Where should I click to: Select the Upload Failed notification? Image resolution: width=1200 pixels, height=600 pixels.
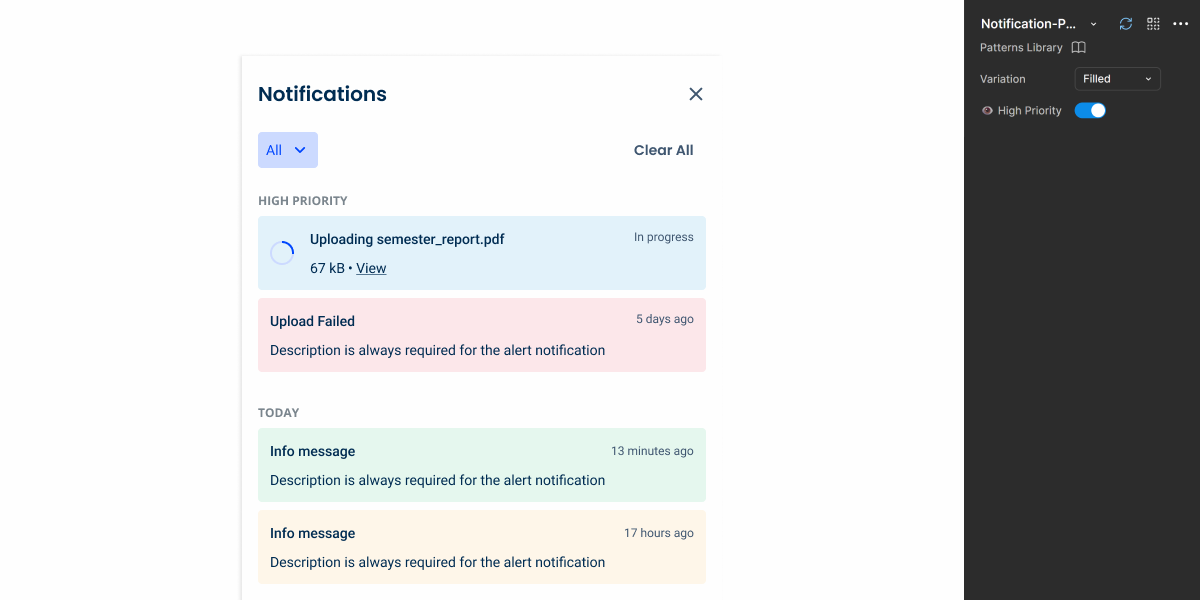(481, 335)
